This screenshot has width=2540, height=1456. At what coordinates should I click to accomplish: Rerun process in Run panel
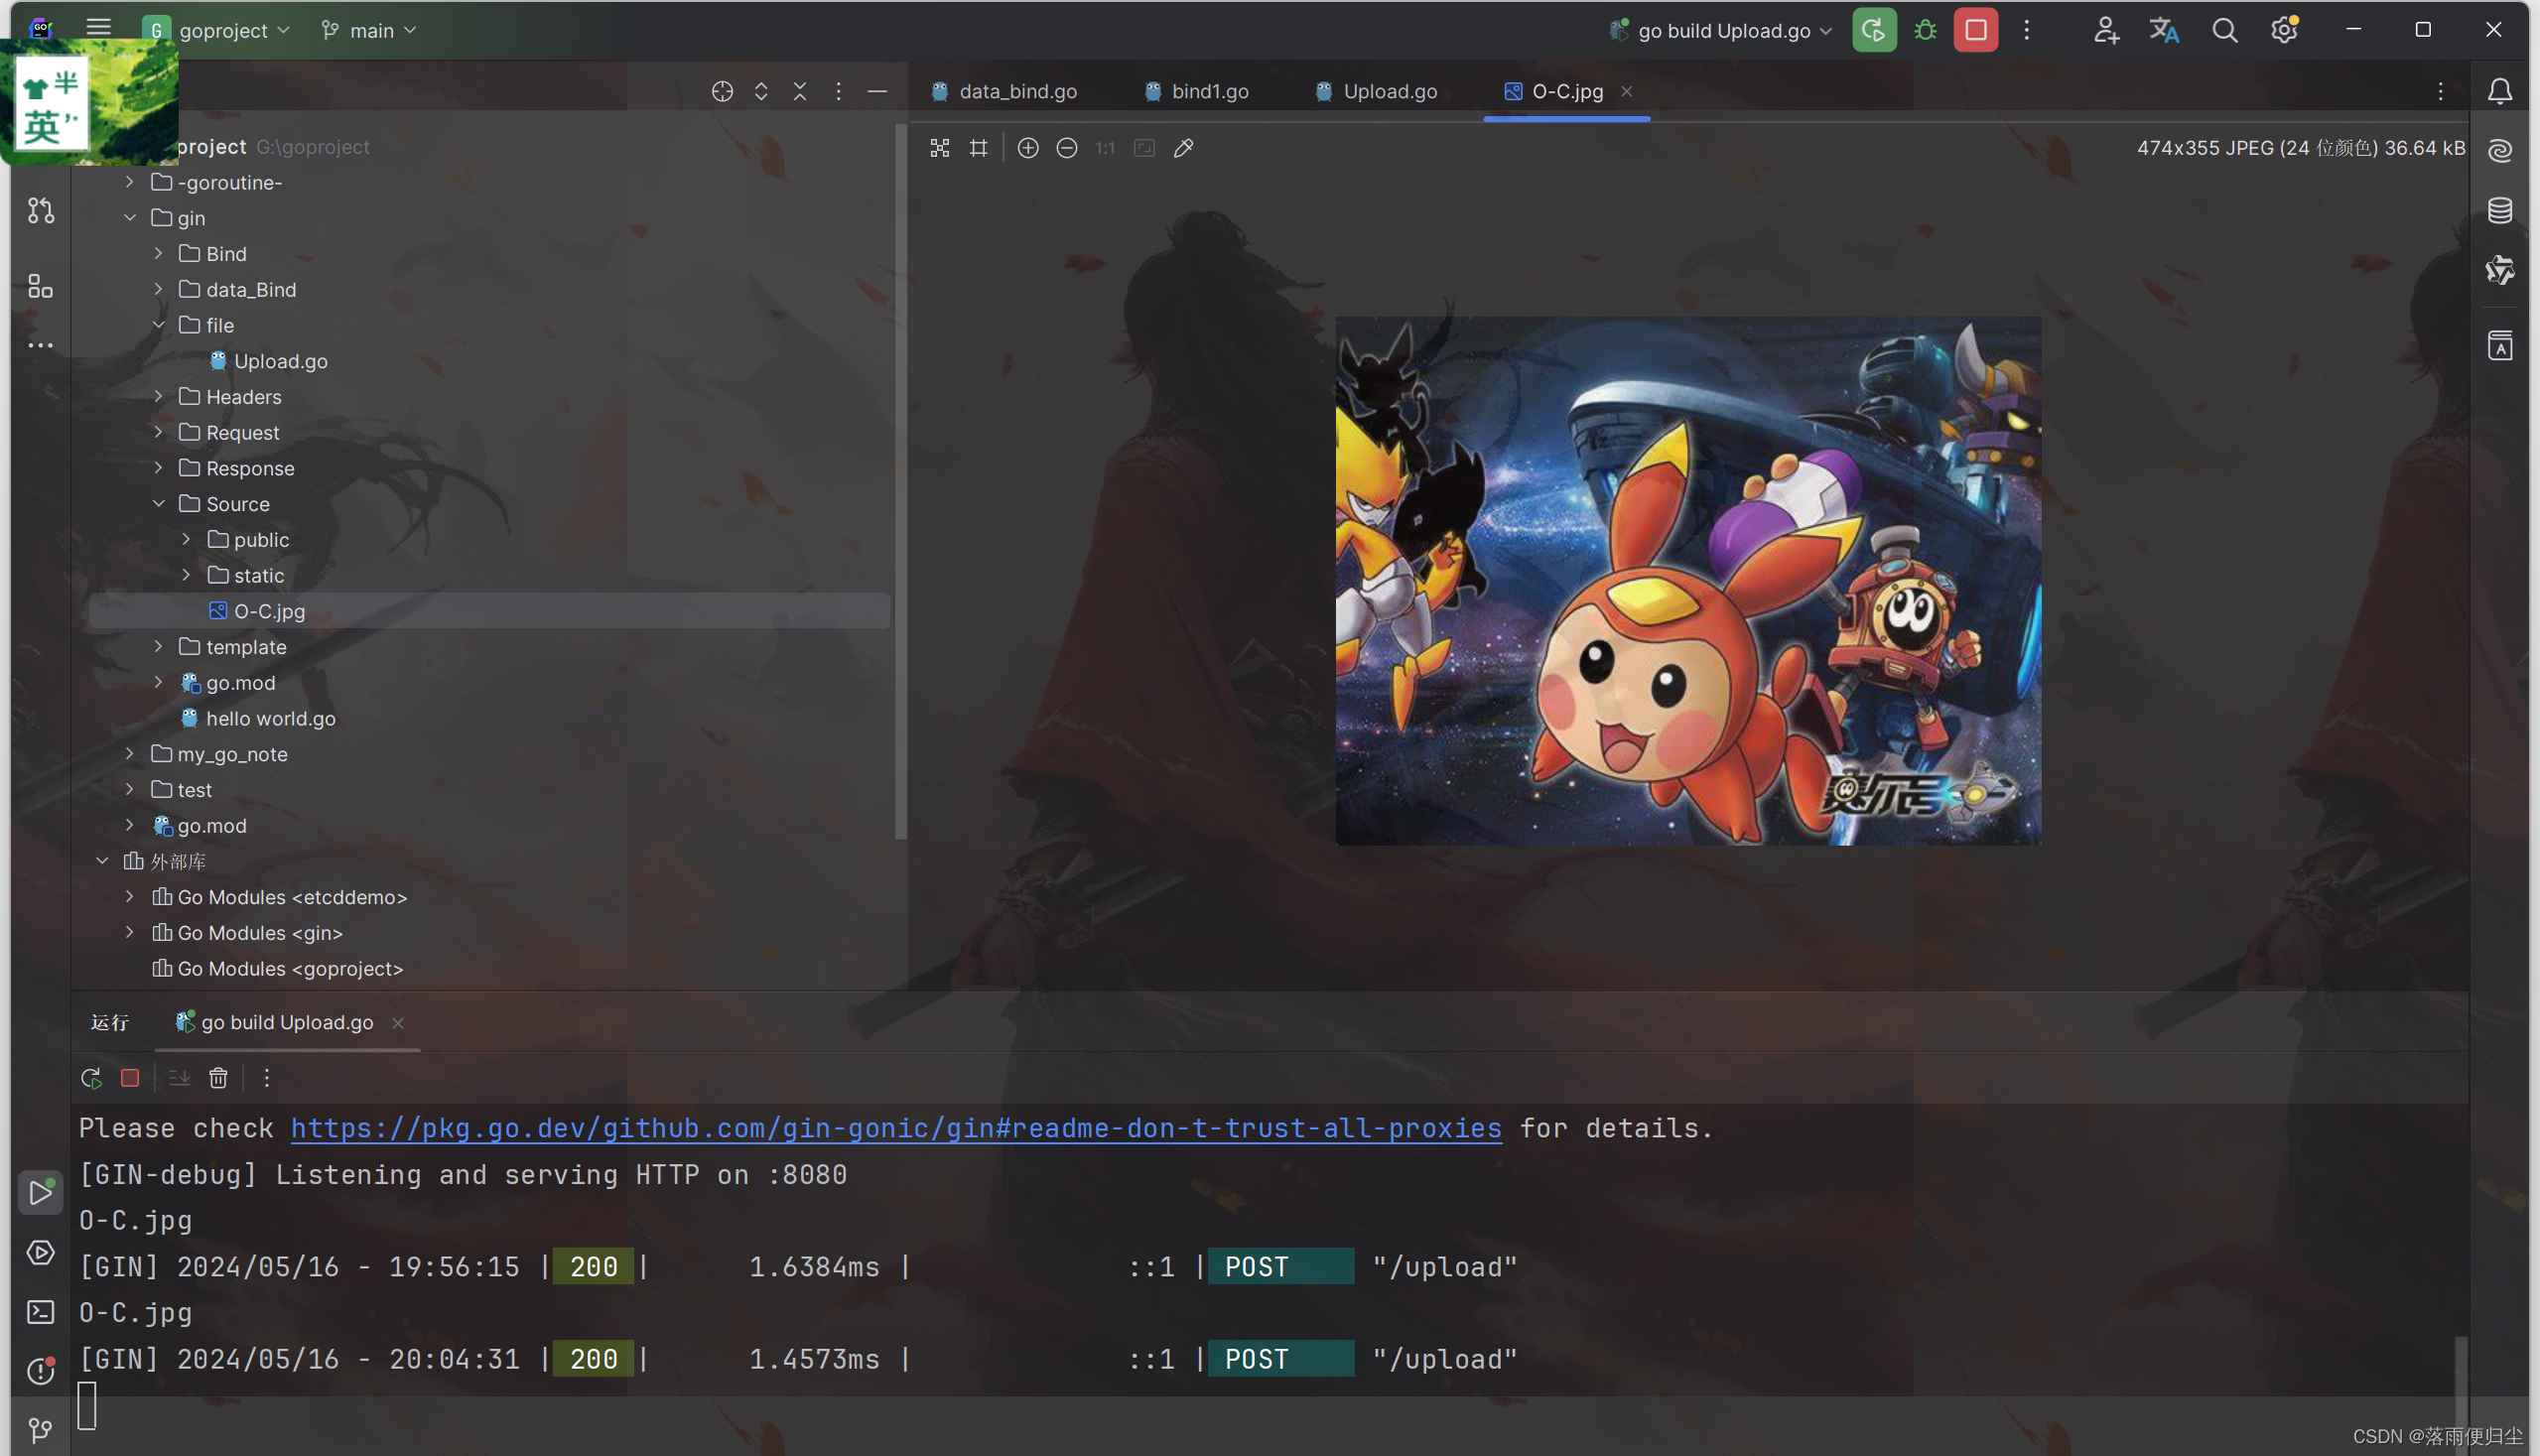tap(91, 1078)
